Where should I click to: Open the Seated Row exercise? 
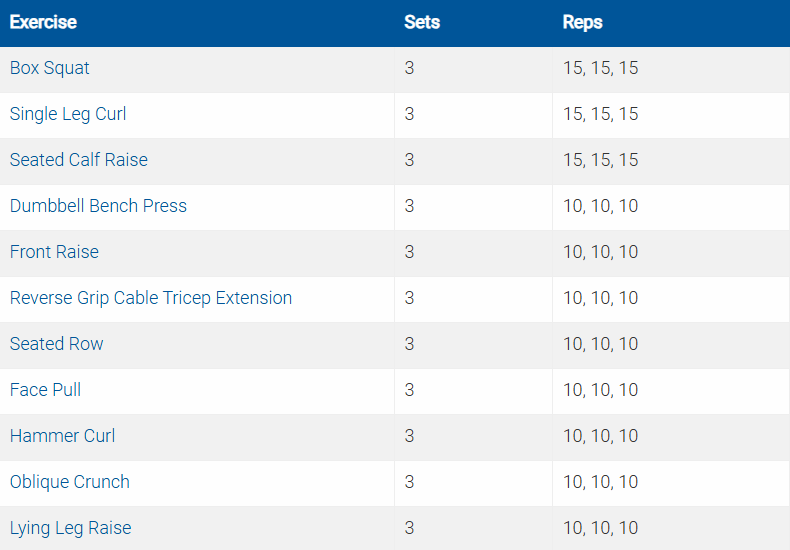click(x=57, y=344)
